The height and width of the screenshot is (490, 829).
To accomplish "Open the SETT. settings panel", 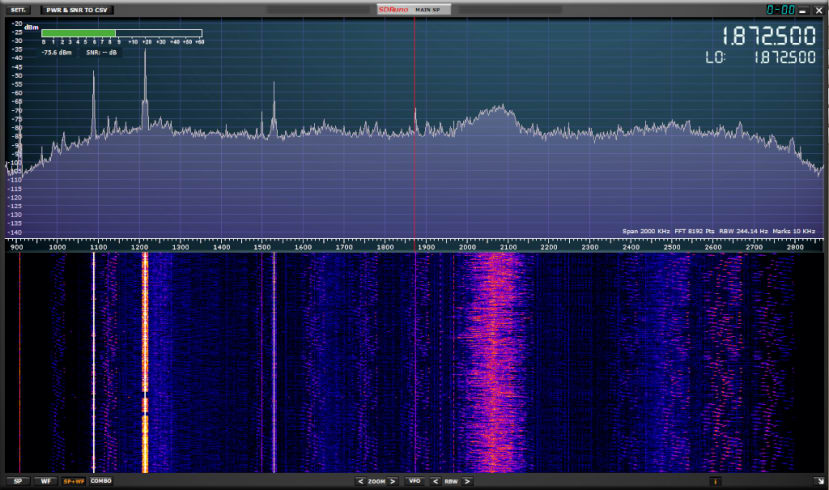I will [x=18, y=10].
